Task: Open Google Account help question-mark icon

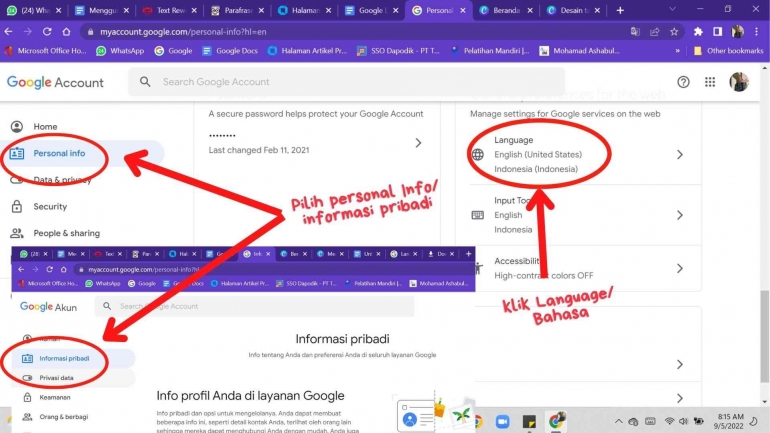Action: pos(683,82)
